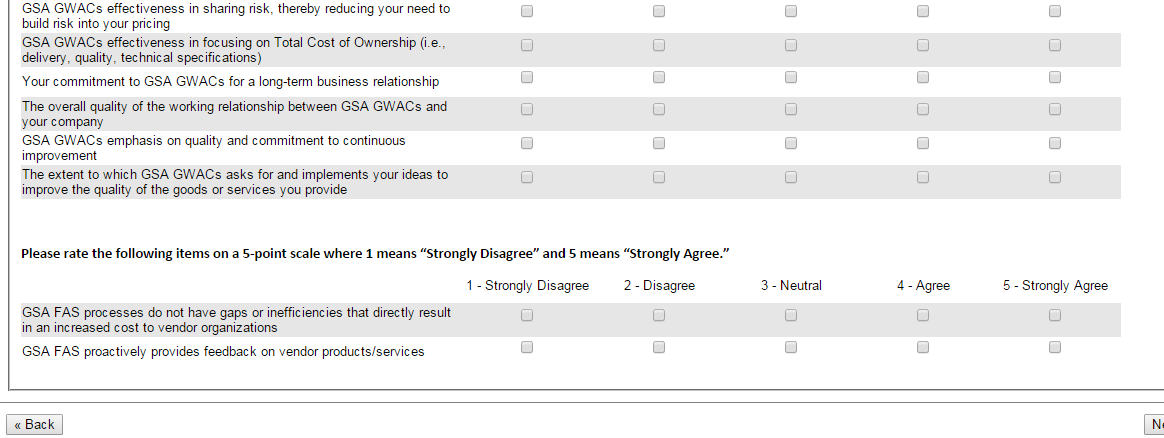Tick first-column checkbox for sharing risk row

[x=527, y=11]
